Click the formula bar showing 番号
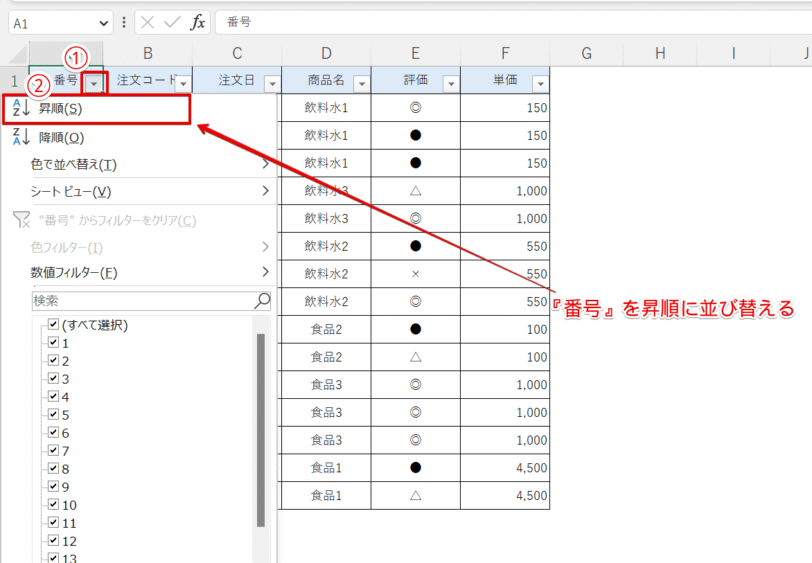Screen dimensions: 812x563 [x=514, y=22]
